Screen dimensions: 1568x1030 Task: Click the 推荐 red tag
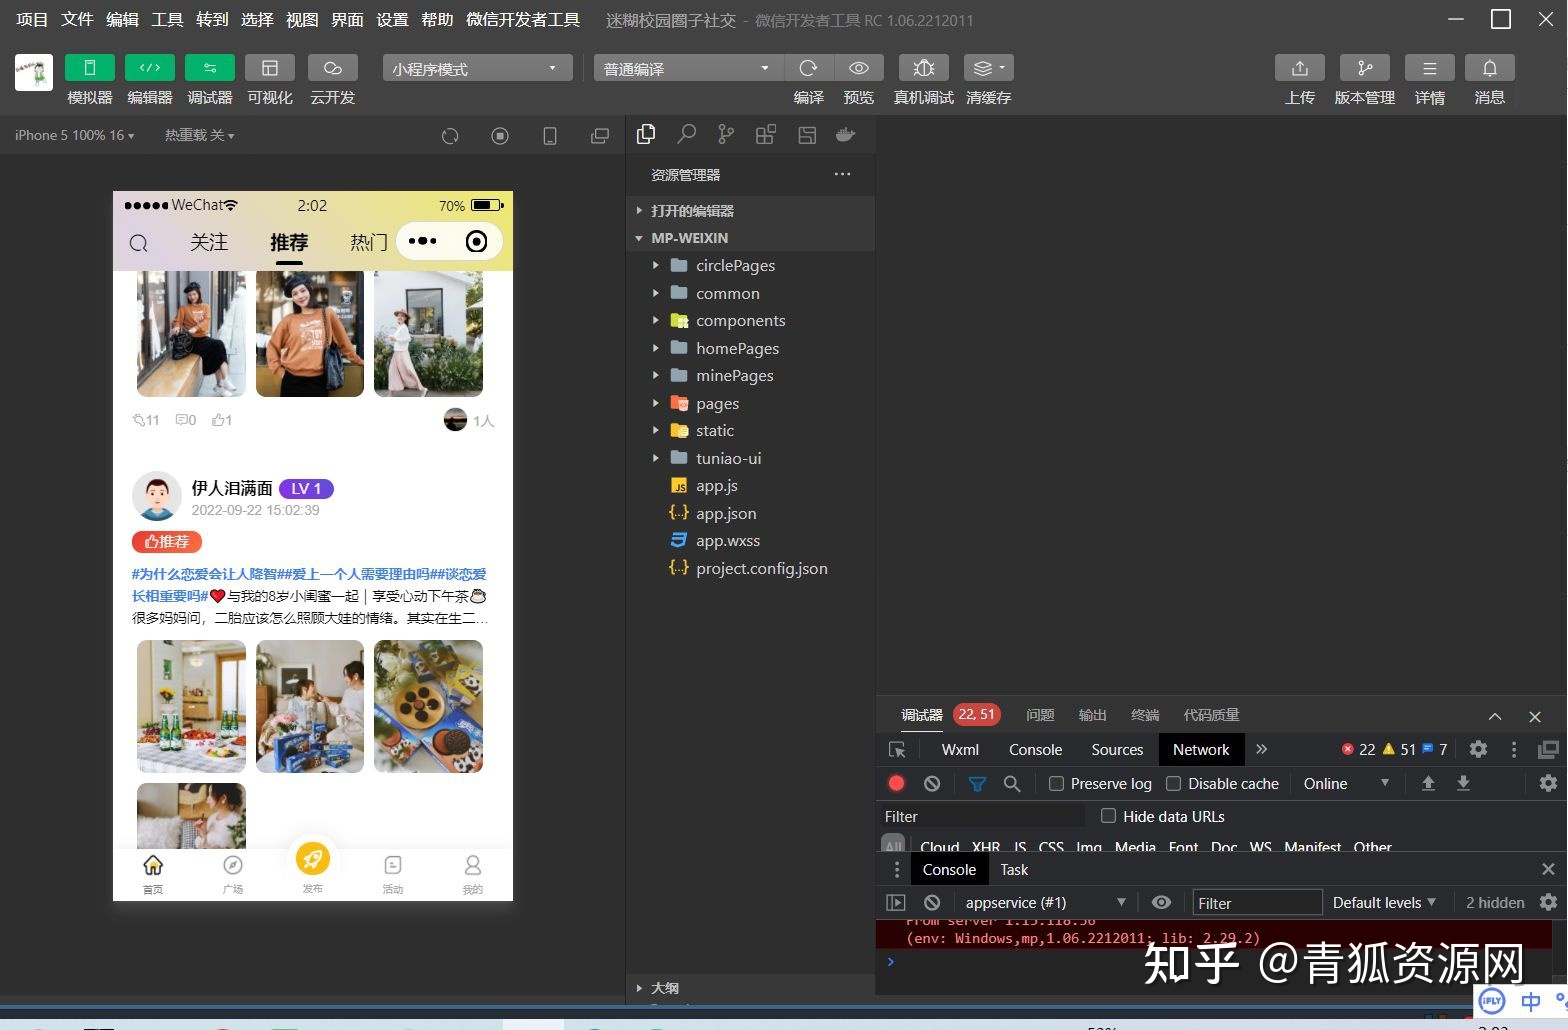click(167, 542)
